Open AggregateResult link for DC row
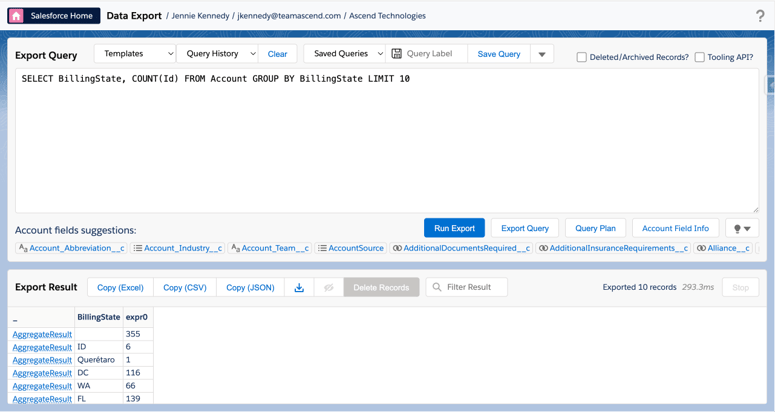The height and width of the screenshot is (412, 775). (x=42, y=373)
